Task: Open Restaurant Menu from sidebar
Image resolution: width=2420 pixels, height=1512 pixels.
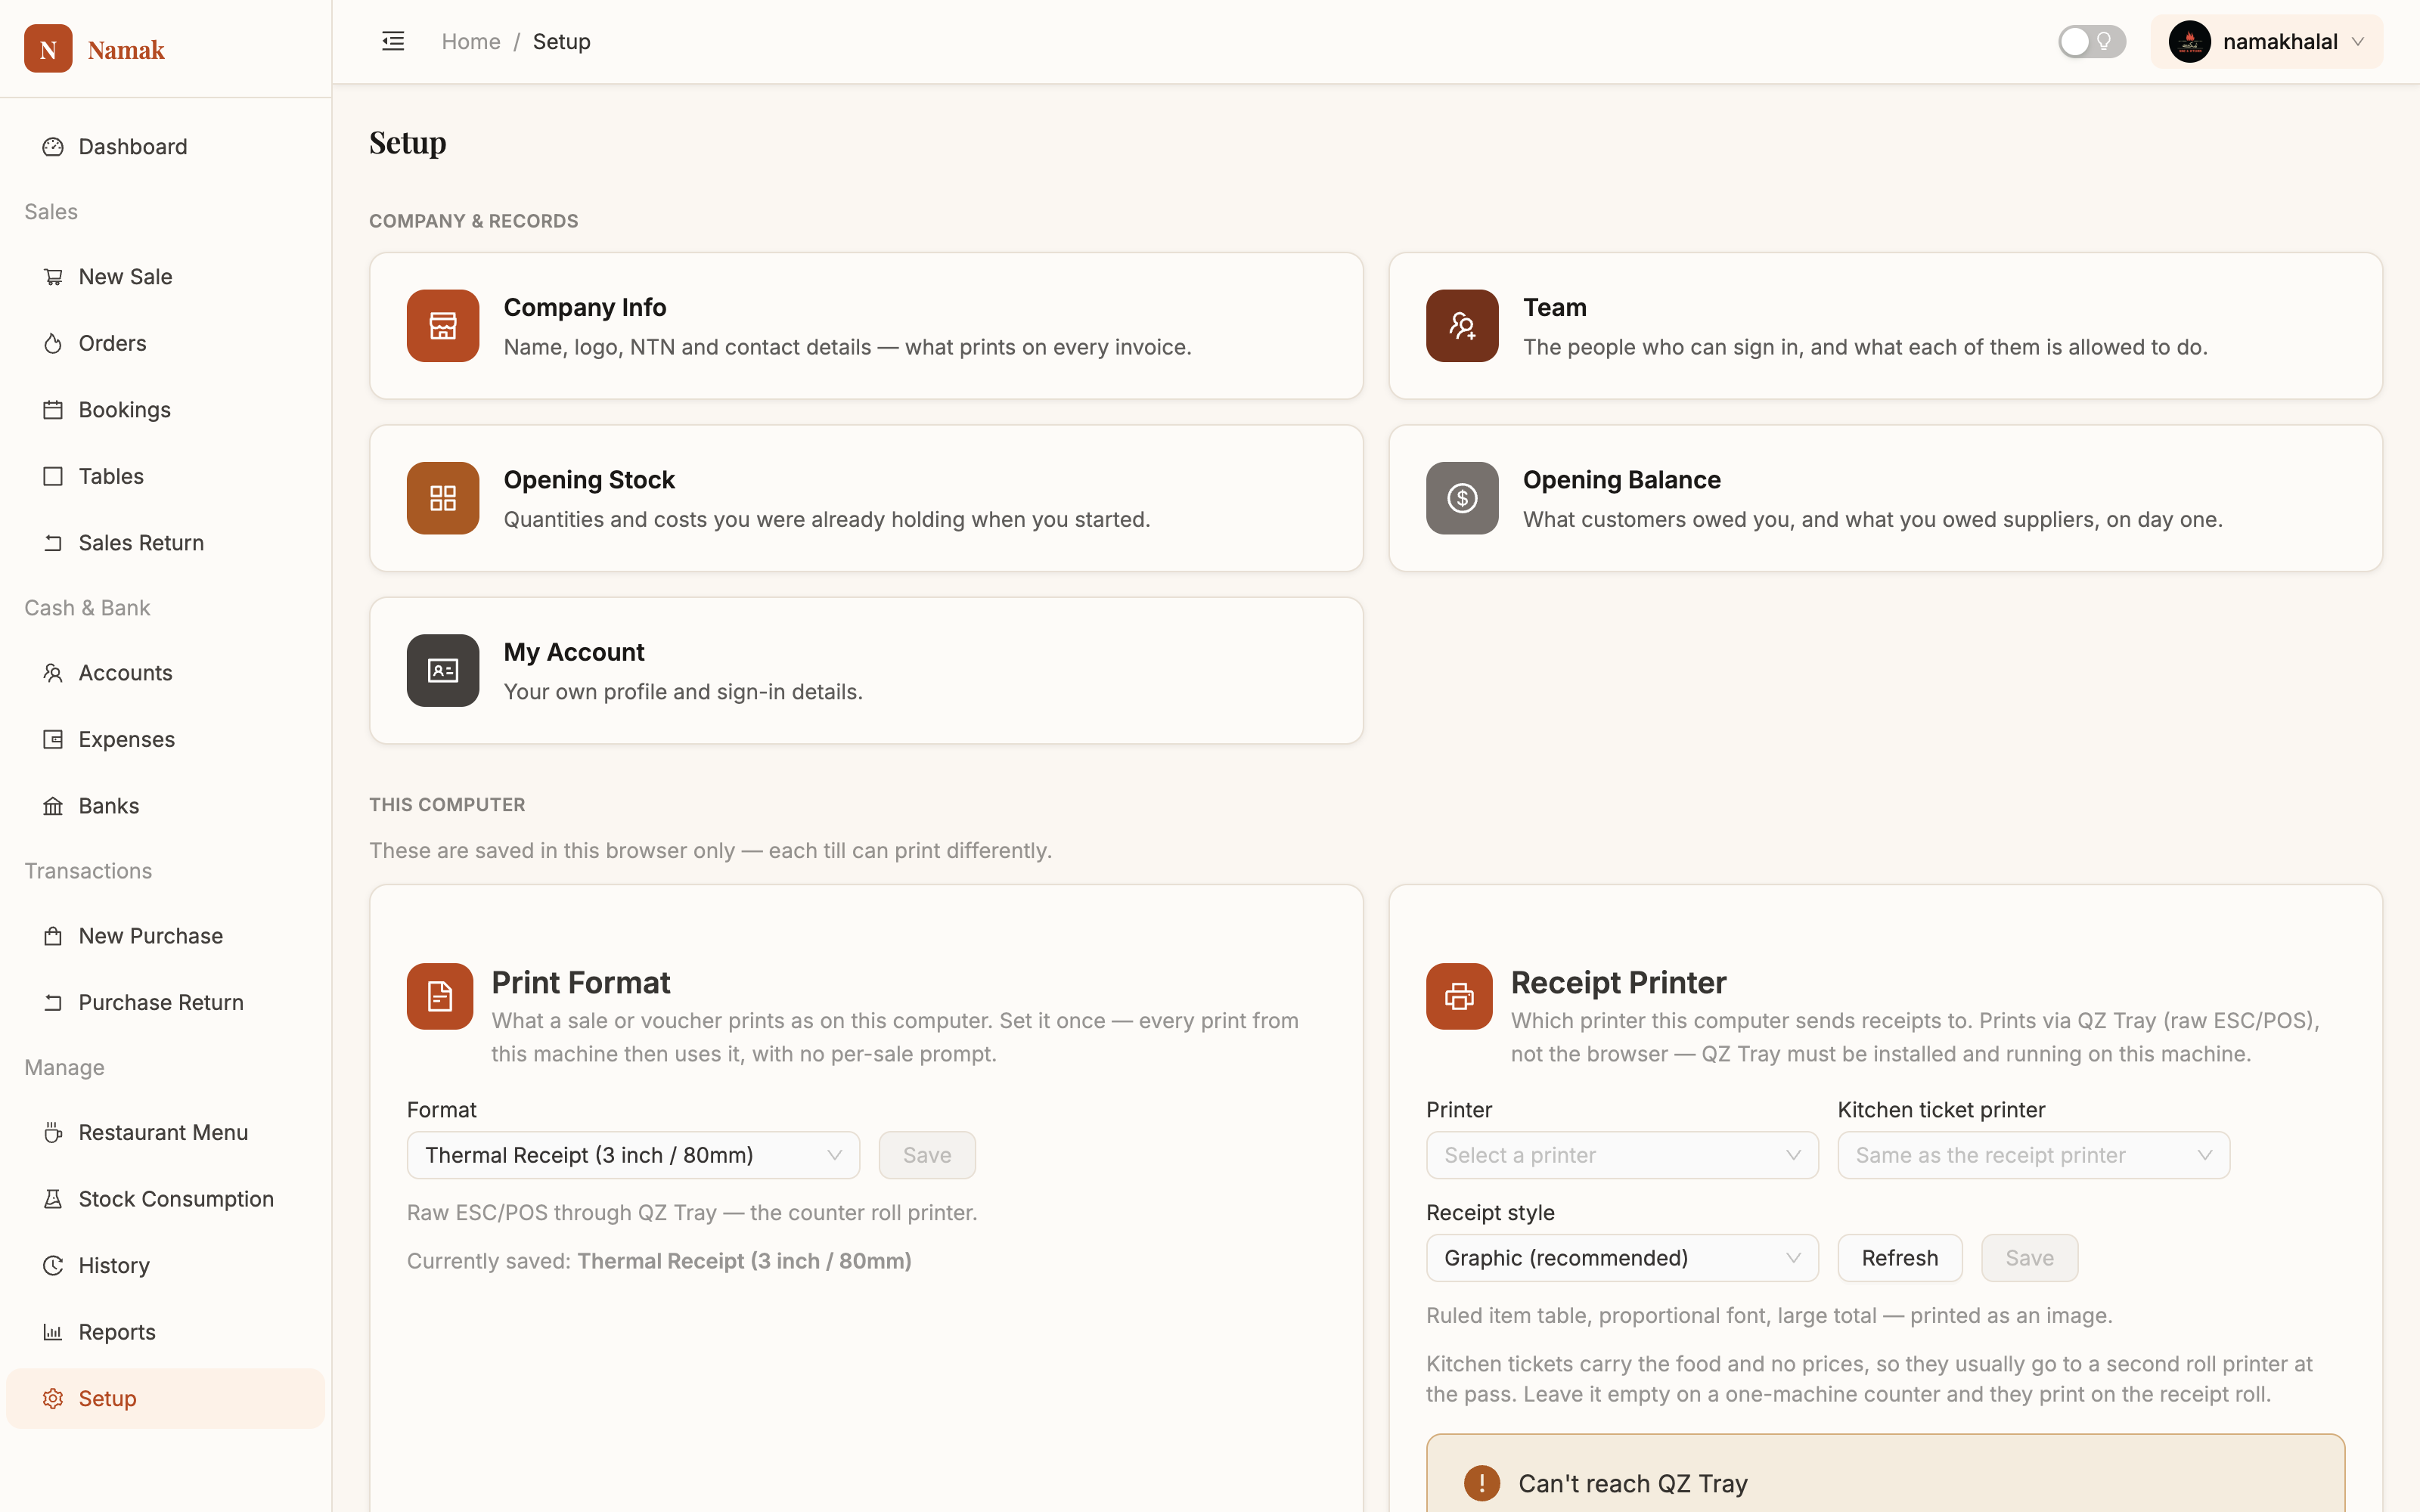Action: coord(165,1132)
